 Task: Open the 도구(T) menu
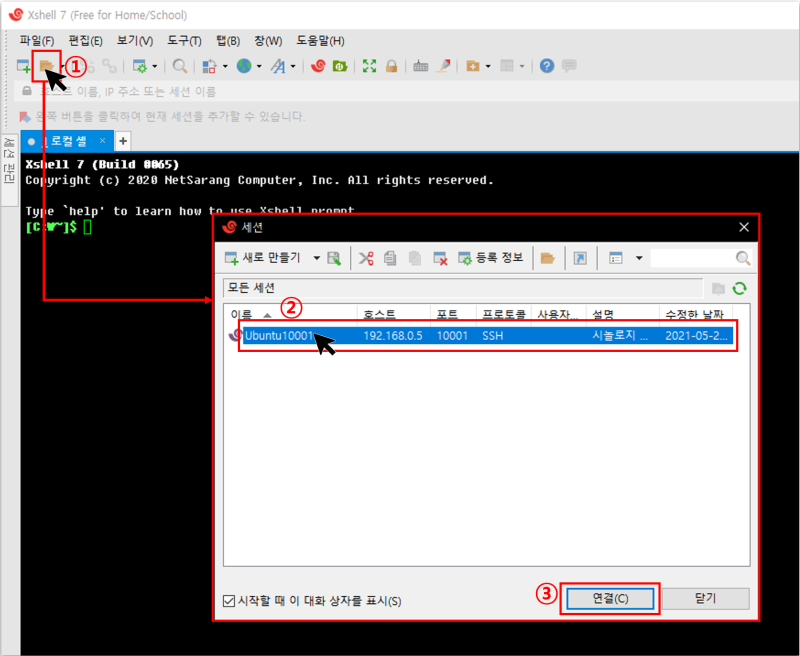coord(184,41)
